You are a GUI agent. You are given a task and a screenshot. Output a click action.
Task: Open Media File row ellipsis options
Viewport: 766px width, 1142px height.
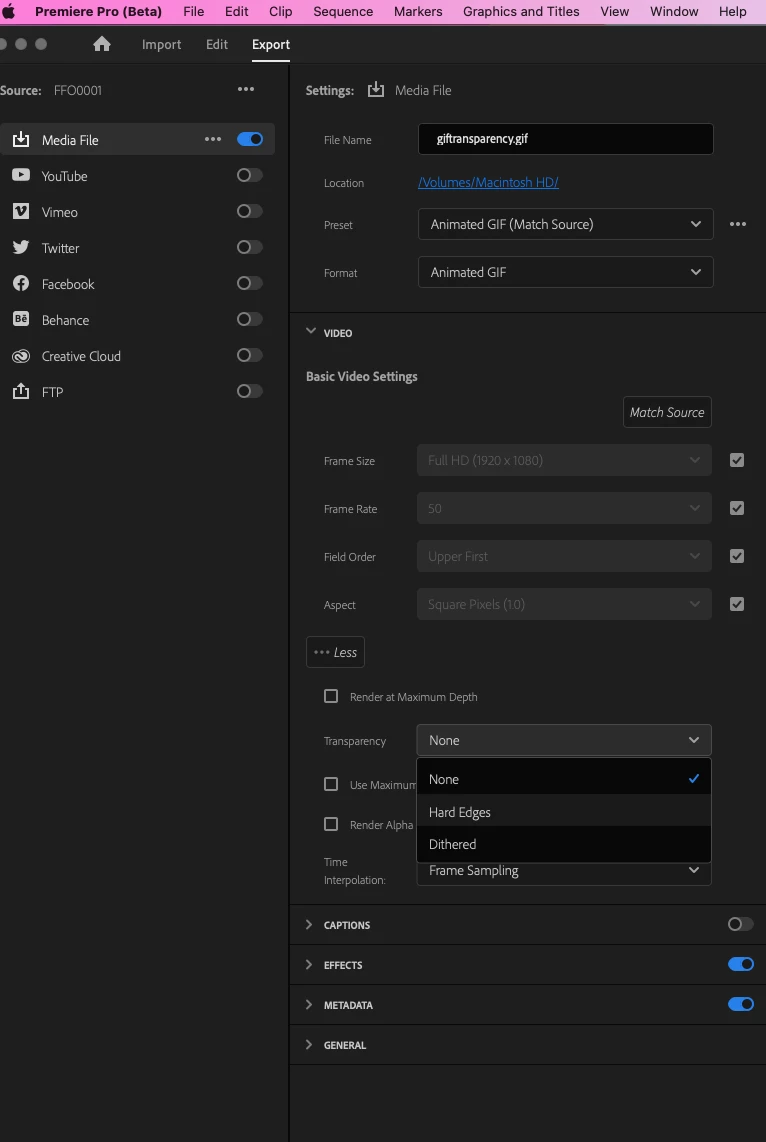pyautogui.click(x=213, y=139)
